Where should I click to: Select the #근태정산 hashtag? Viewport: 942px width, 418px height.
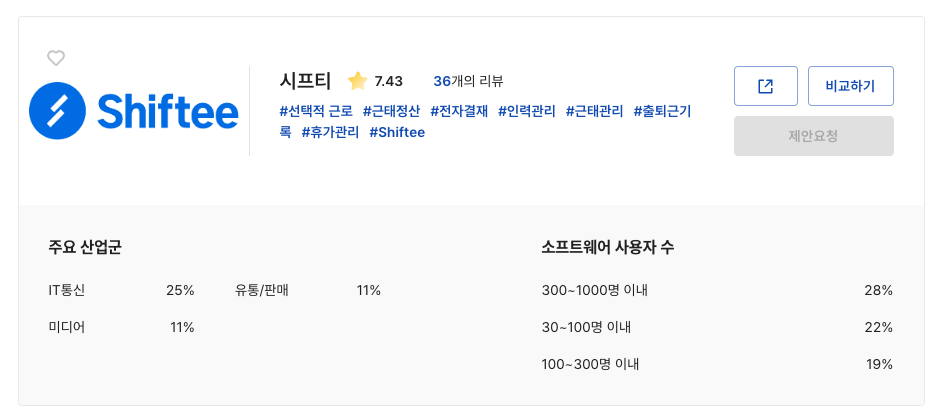click(x=391, y=111)
